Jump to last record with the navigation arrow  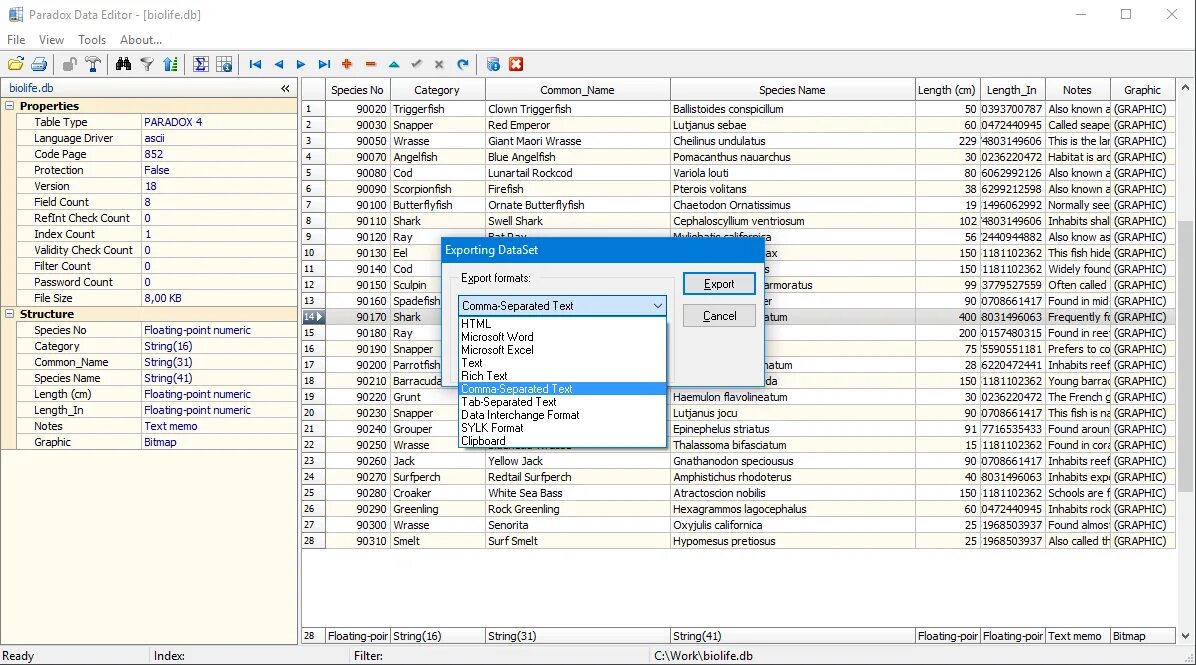pos(323,64)
